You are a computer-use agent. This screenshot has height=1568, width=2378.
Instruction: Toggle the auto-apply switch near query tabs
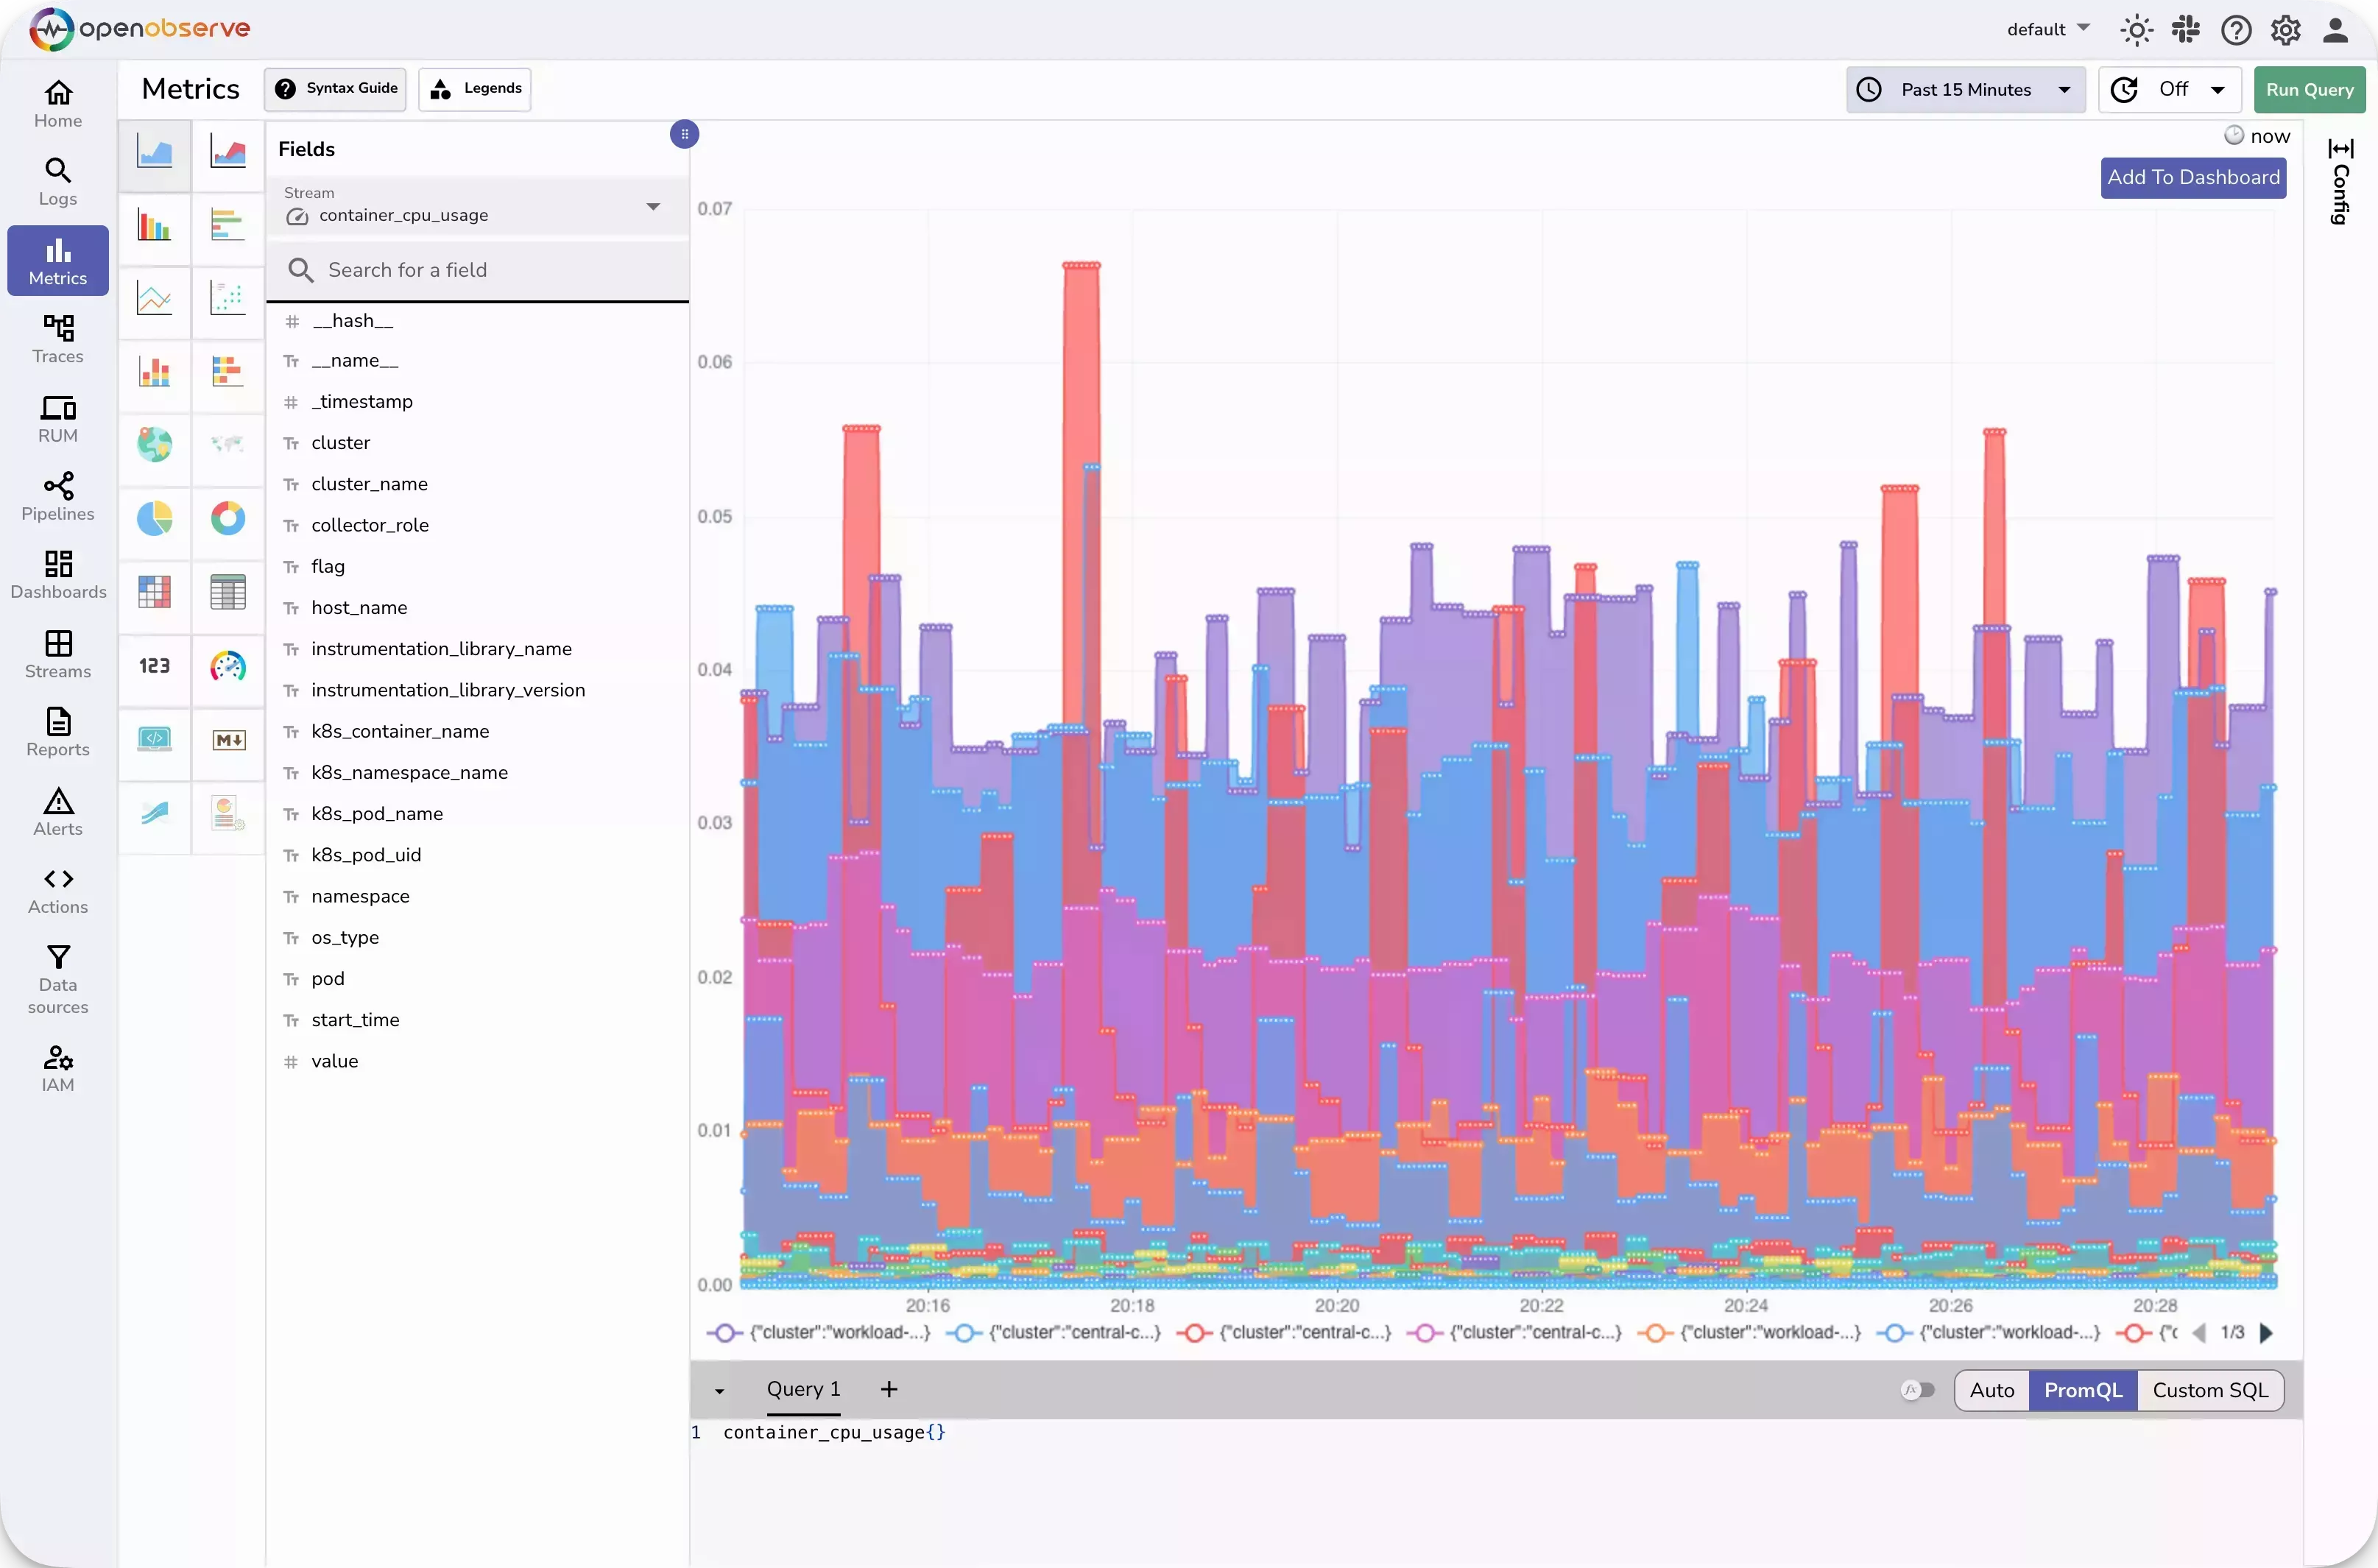[x=1917, y=1389]
